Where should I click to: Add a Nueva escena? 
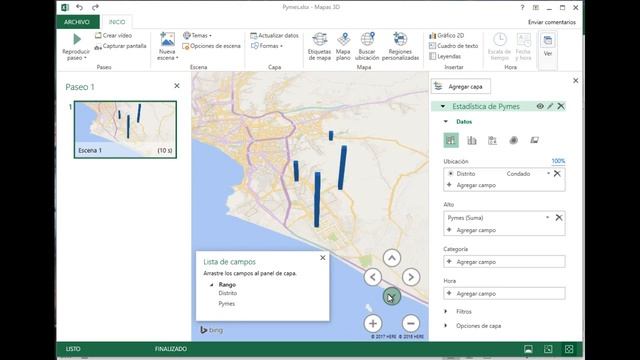coord(167,46)
